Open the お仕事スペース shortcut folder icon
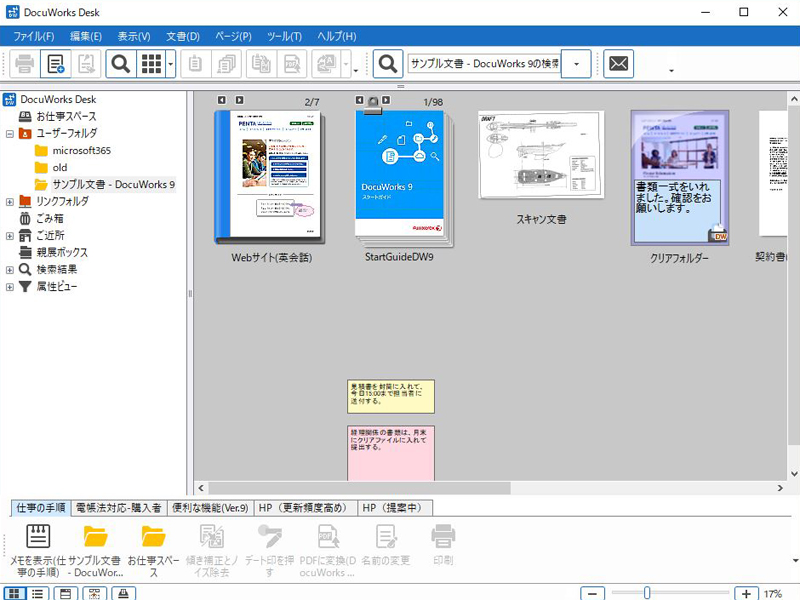 (153, 536)
